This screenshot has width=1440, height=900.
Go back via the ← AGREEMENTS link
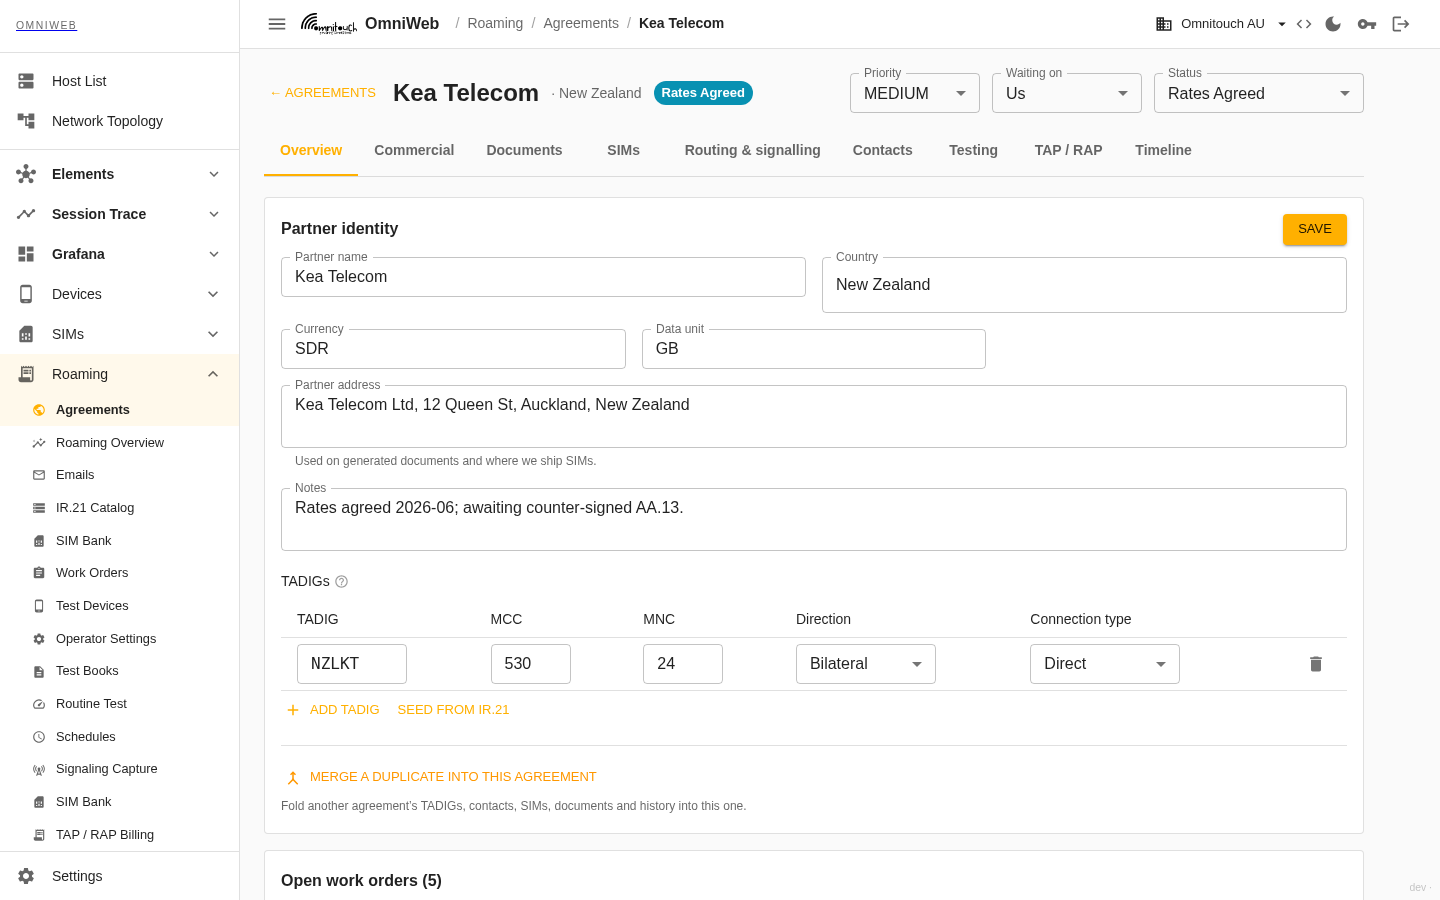pos(322,93)
